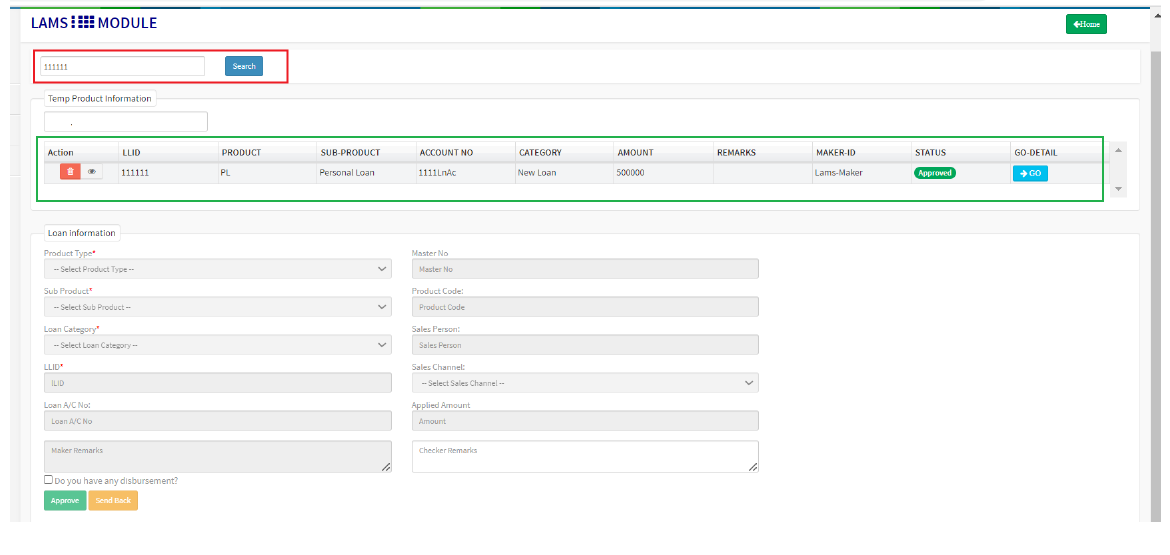Screen dimensions: 1170x555
Task: Expand the Sales Channel dropdown
Action: (x=585, y=383)
